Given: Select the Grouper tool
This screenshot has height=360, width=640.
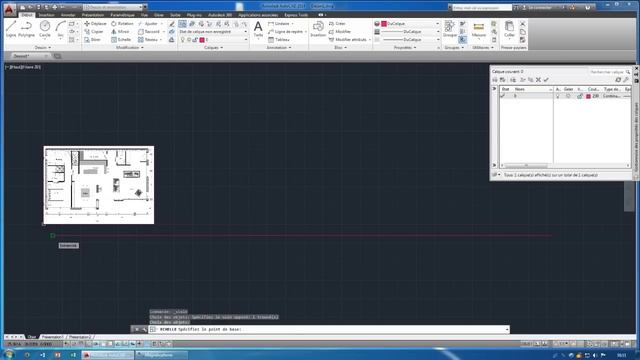Looking at the screenshot, I should (x=450, y=29).
